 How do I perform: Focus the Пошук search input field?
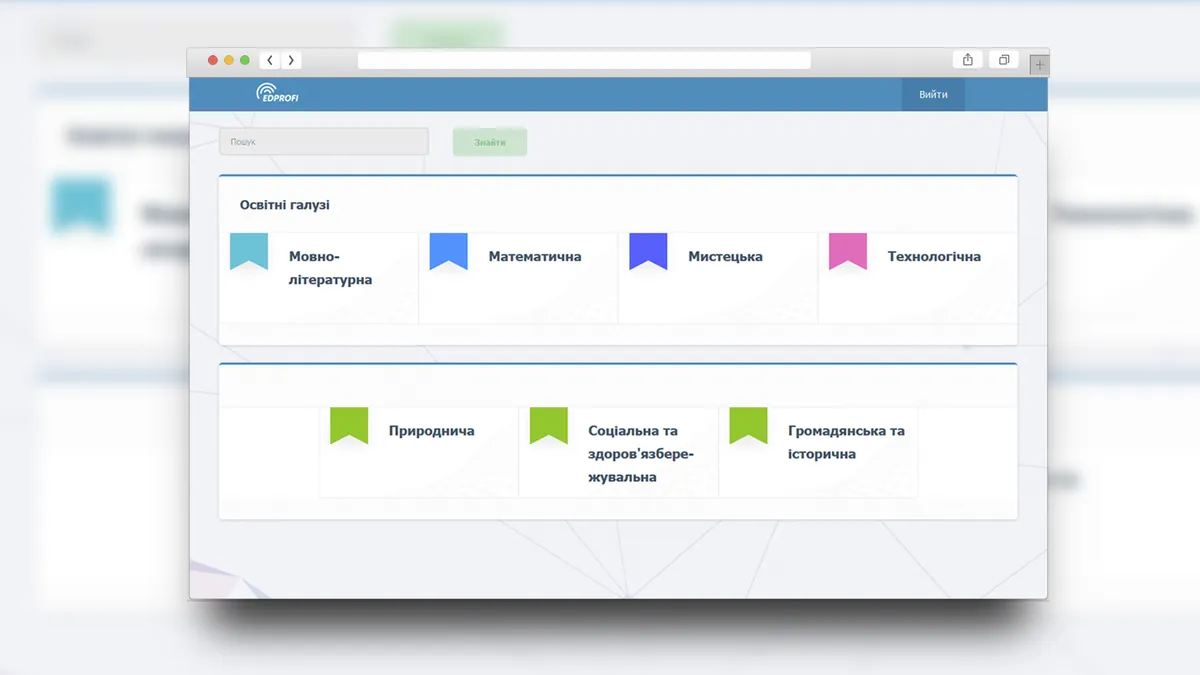324,142
